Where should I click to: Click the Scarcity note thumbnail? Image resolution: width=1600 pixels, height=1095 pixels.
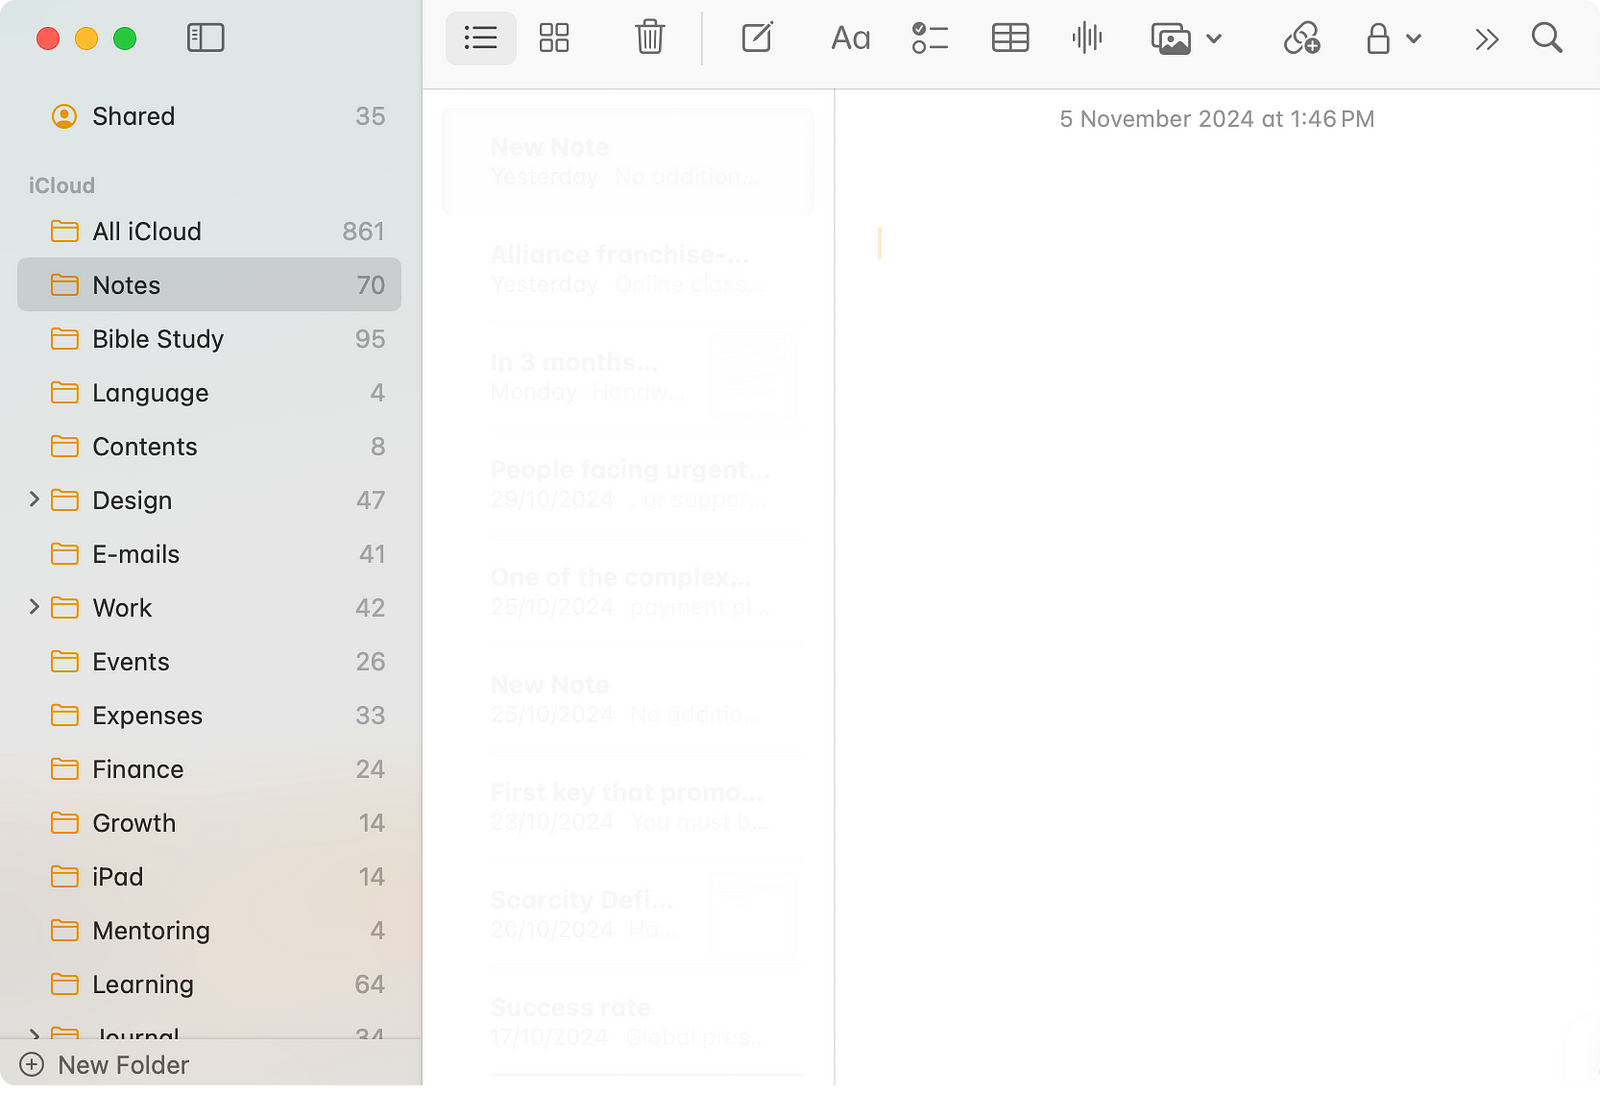(752, 914)
